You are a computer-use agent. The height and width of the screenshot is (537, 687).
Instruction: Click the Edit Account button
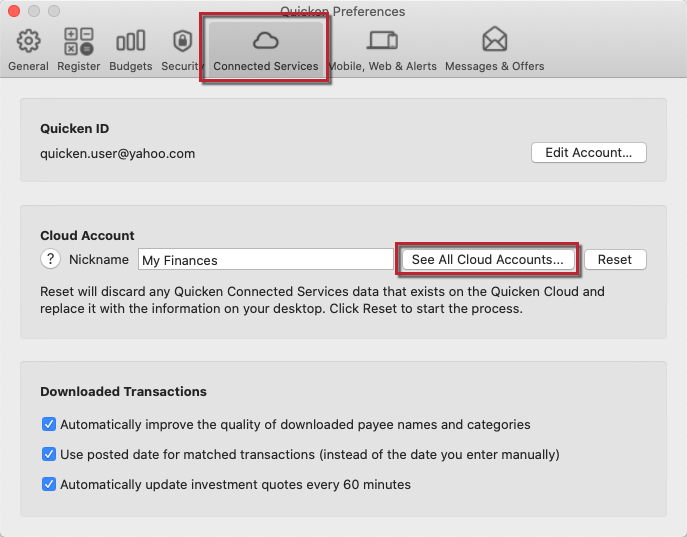588,152
